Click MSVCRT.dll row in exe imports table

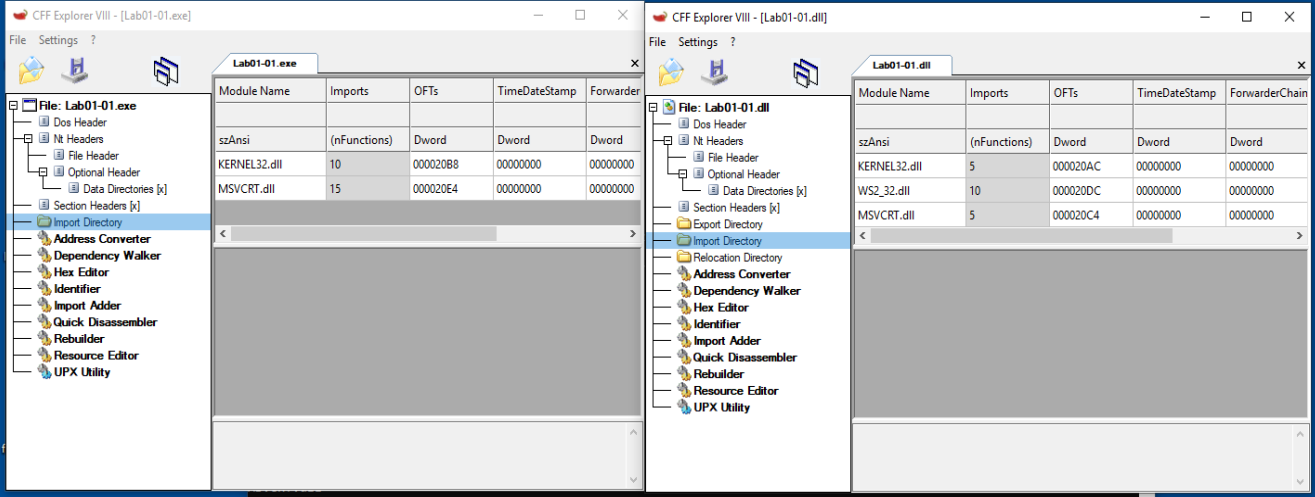point(427,189)
